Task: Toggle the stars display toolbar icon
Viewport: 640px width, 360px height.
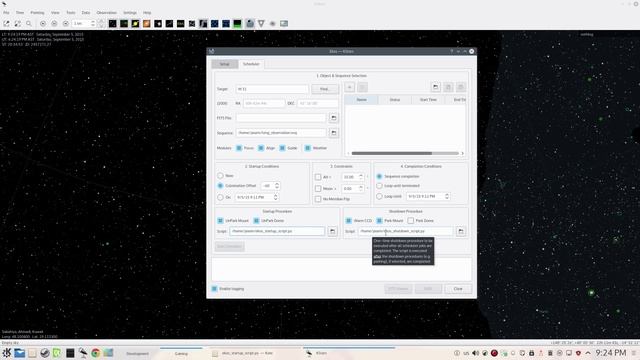Action: (x=112, y=24)
